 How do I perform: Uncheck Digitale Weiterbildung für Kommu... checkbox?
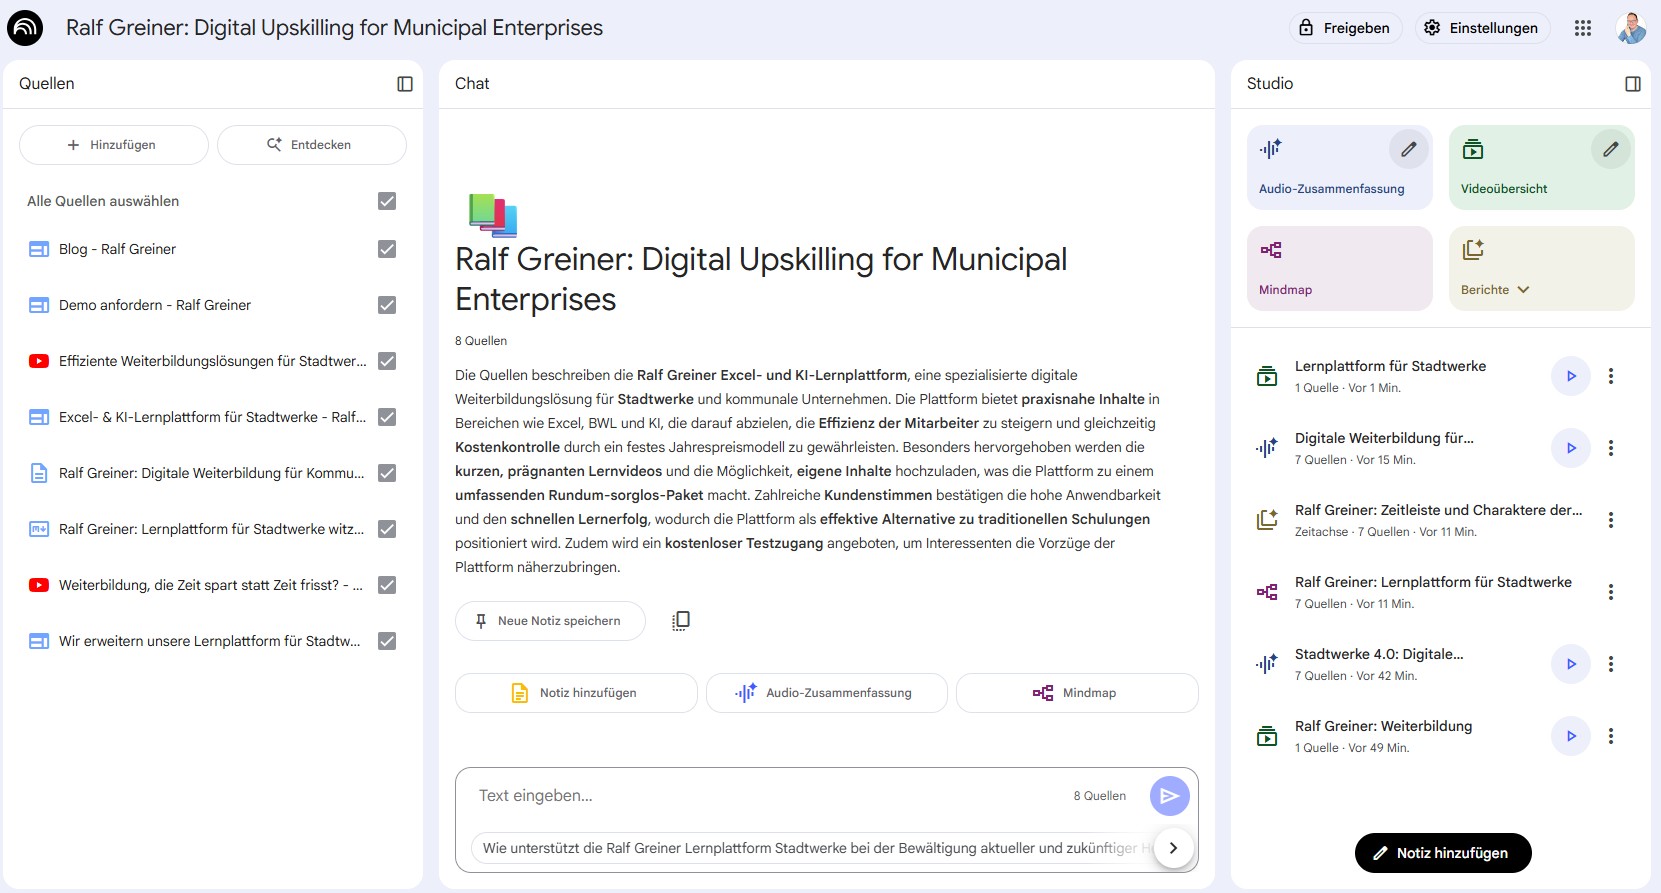pos(387,473)
